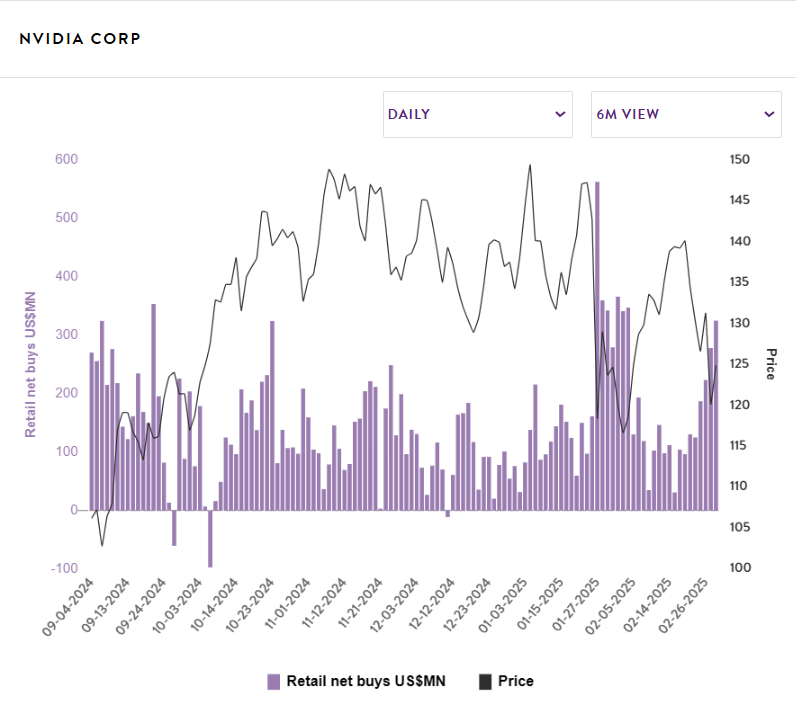Click the 100 price axis value

pyautogui.click(x=740, y=568)
